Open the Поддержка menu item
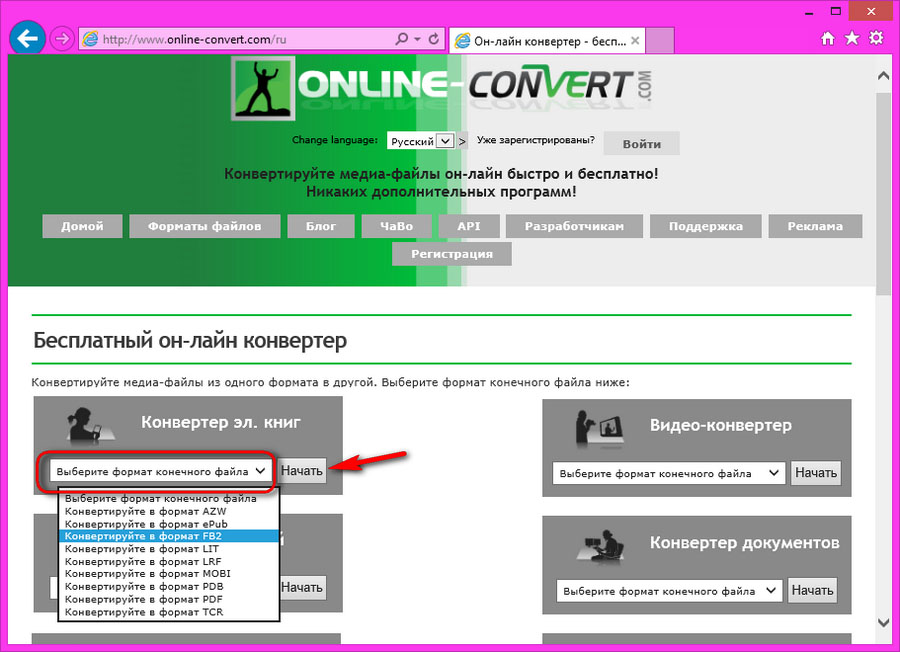900x652 pixels. pos(705,226)
